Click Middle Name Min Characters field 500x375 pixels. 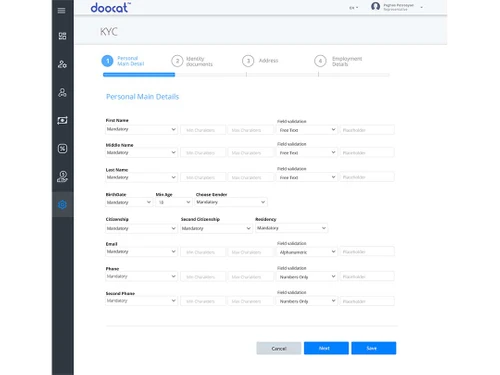click(203, 153)
